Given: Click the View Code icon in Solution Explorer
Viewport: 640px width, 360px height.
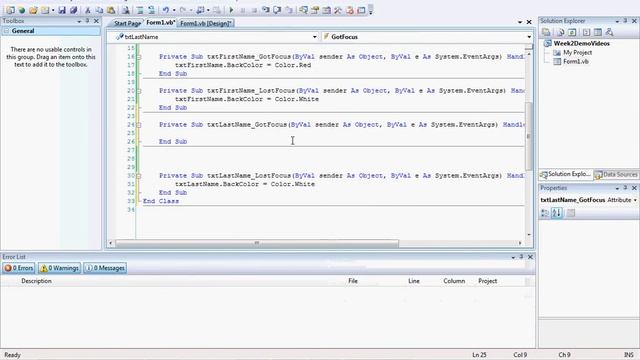Looking at the screenshot, I should pyautogui.click(x=587, y=32).
